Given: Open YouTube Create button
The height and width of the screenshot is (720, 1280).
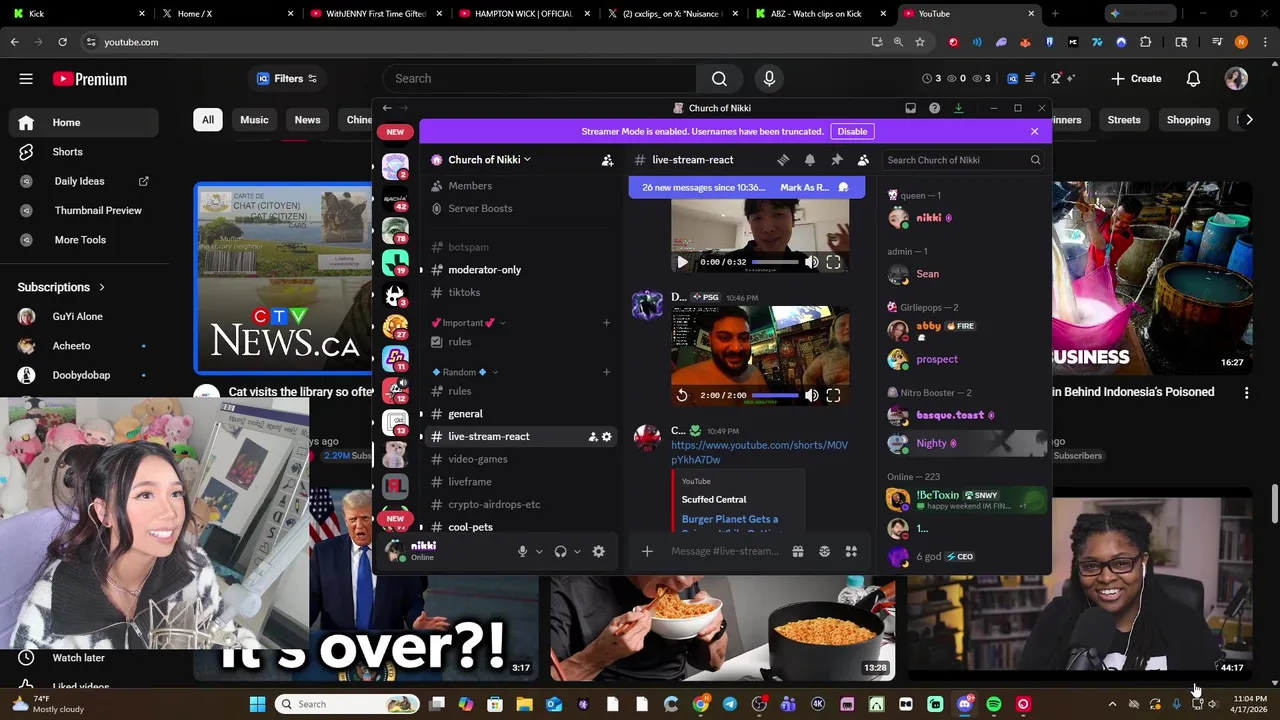Looking at the screenshot, I should pyautogui.click(x=1136, y=79).
